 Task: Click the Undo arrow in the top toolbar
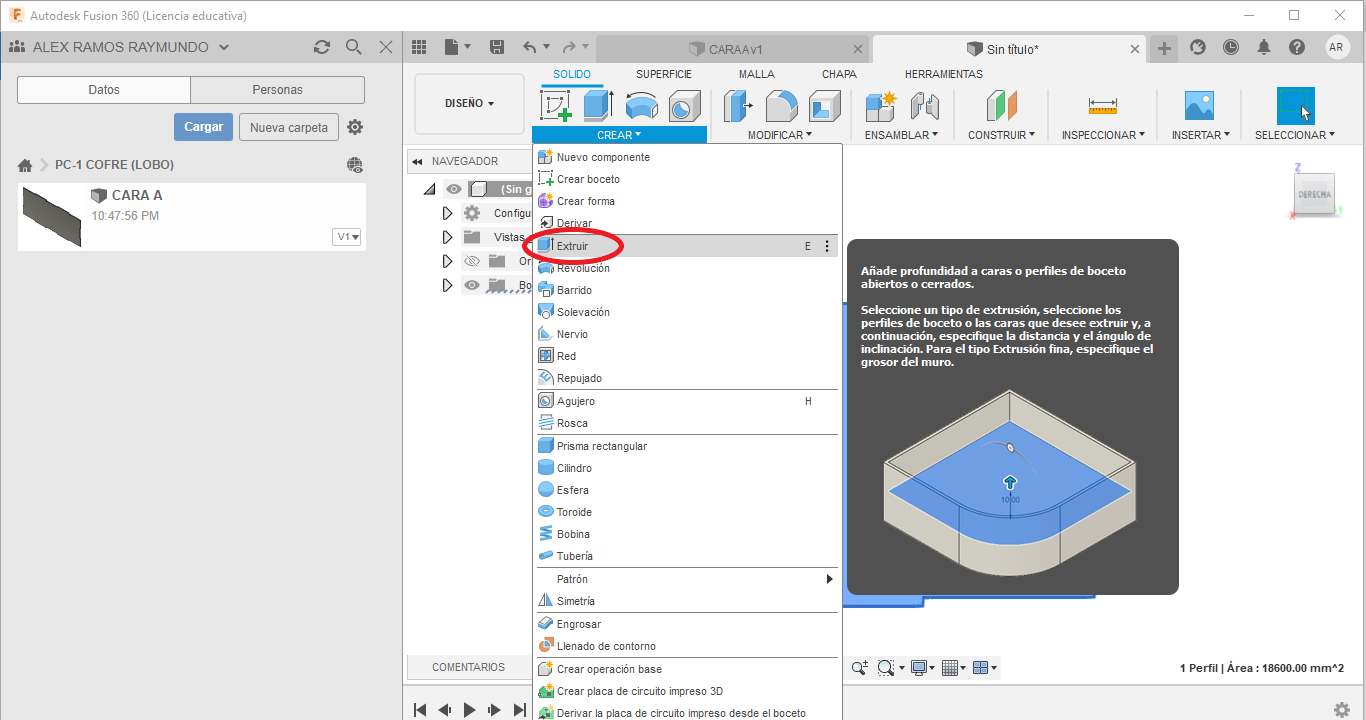[530, 47]
